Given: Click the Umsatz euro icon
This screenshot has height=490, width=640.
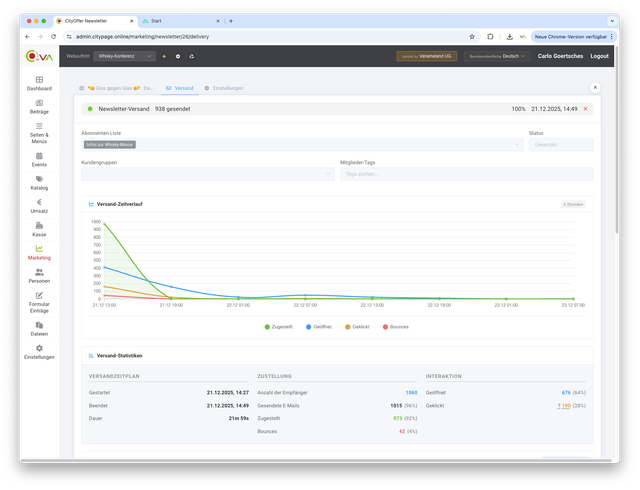Looking at the screenshot, I should pos(39,203).
